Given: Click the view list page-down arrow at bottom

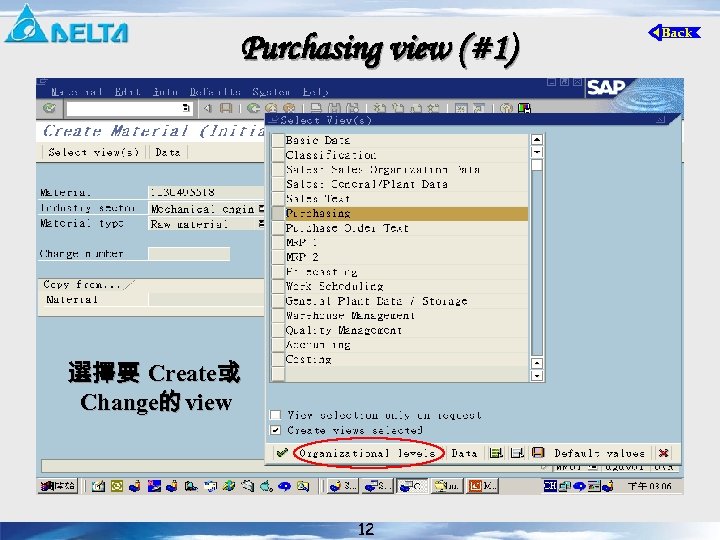Looking at the screenshot, I should pos(537,376).
